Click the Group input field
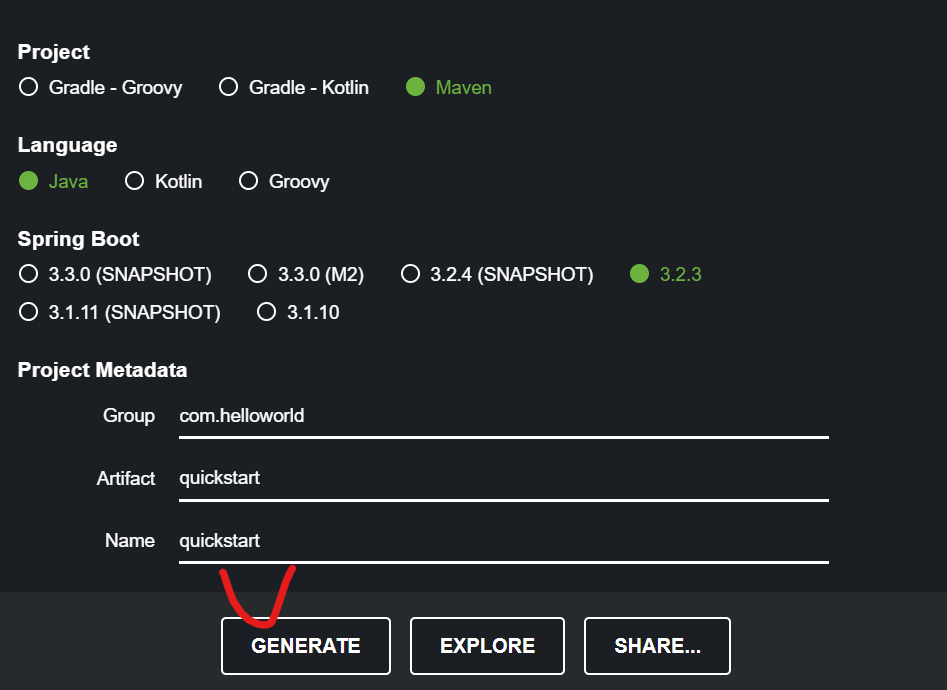 point(504,416)
